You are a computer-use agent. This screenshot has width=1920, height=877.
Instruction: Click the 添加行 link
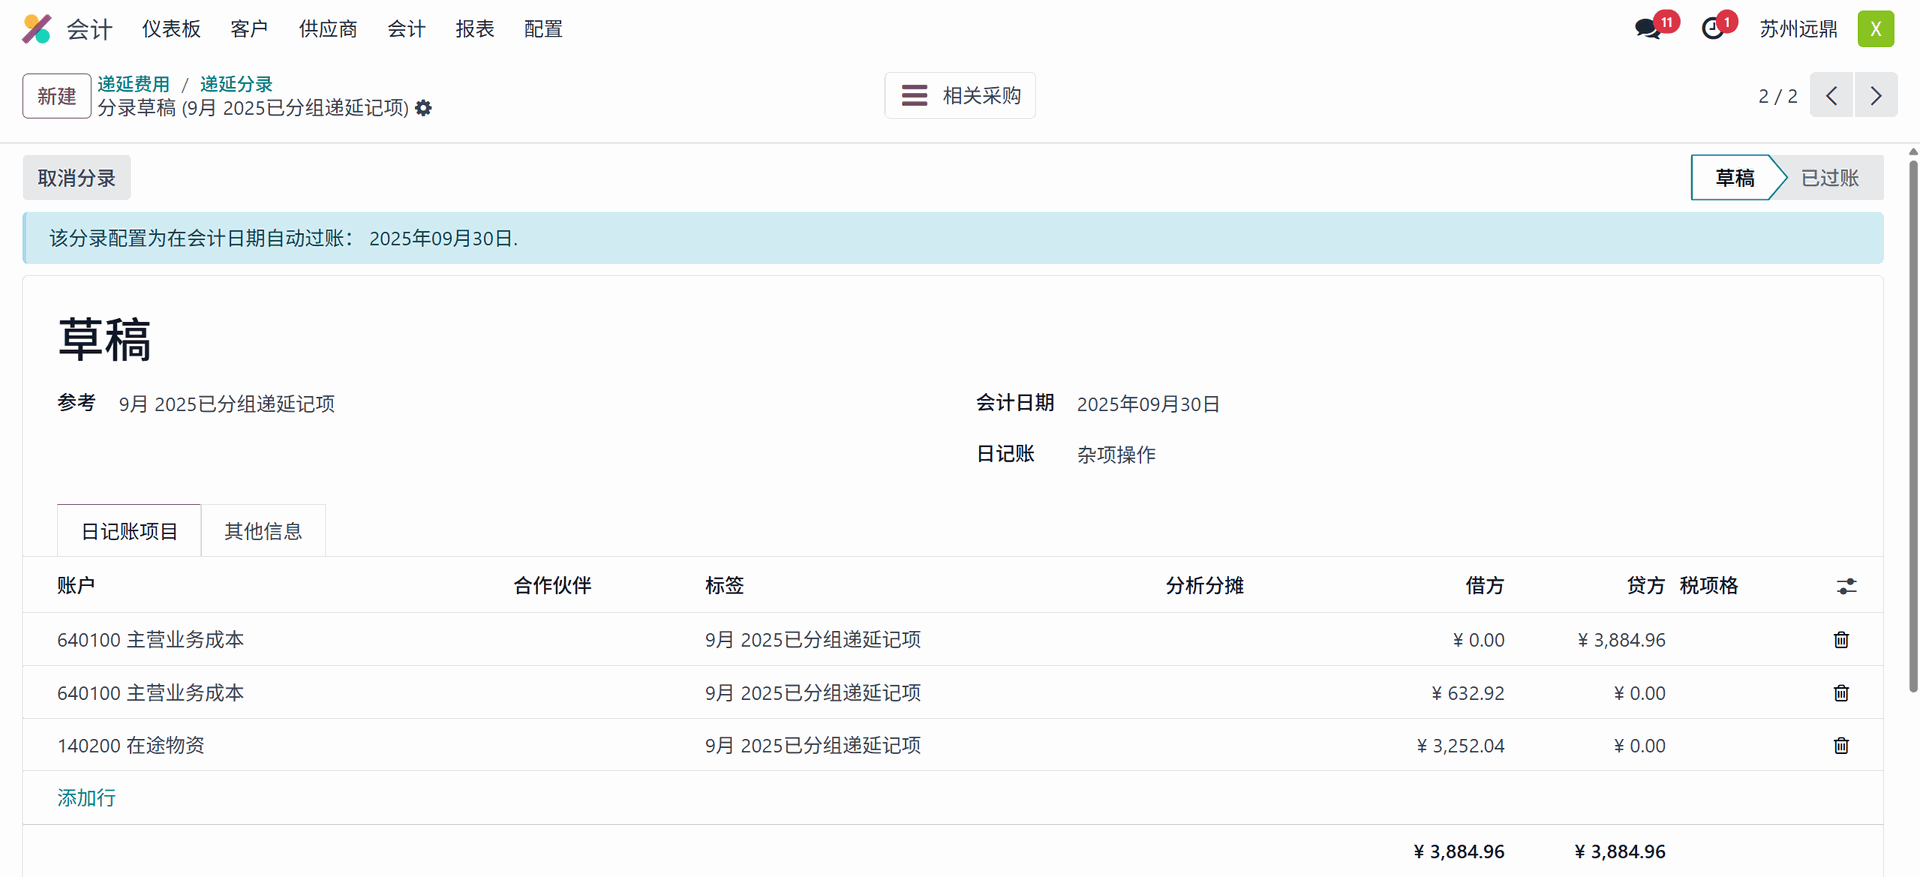(86, 798)
